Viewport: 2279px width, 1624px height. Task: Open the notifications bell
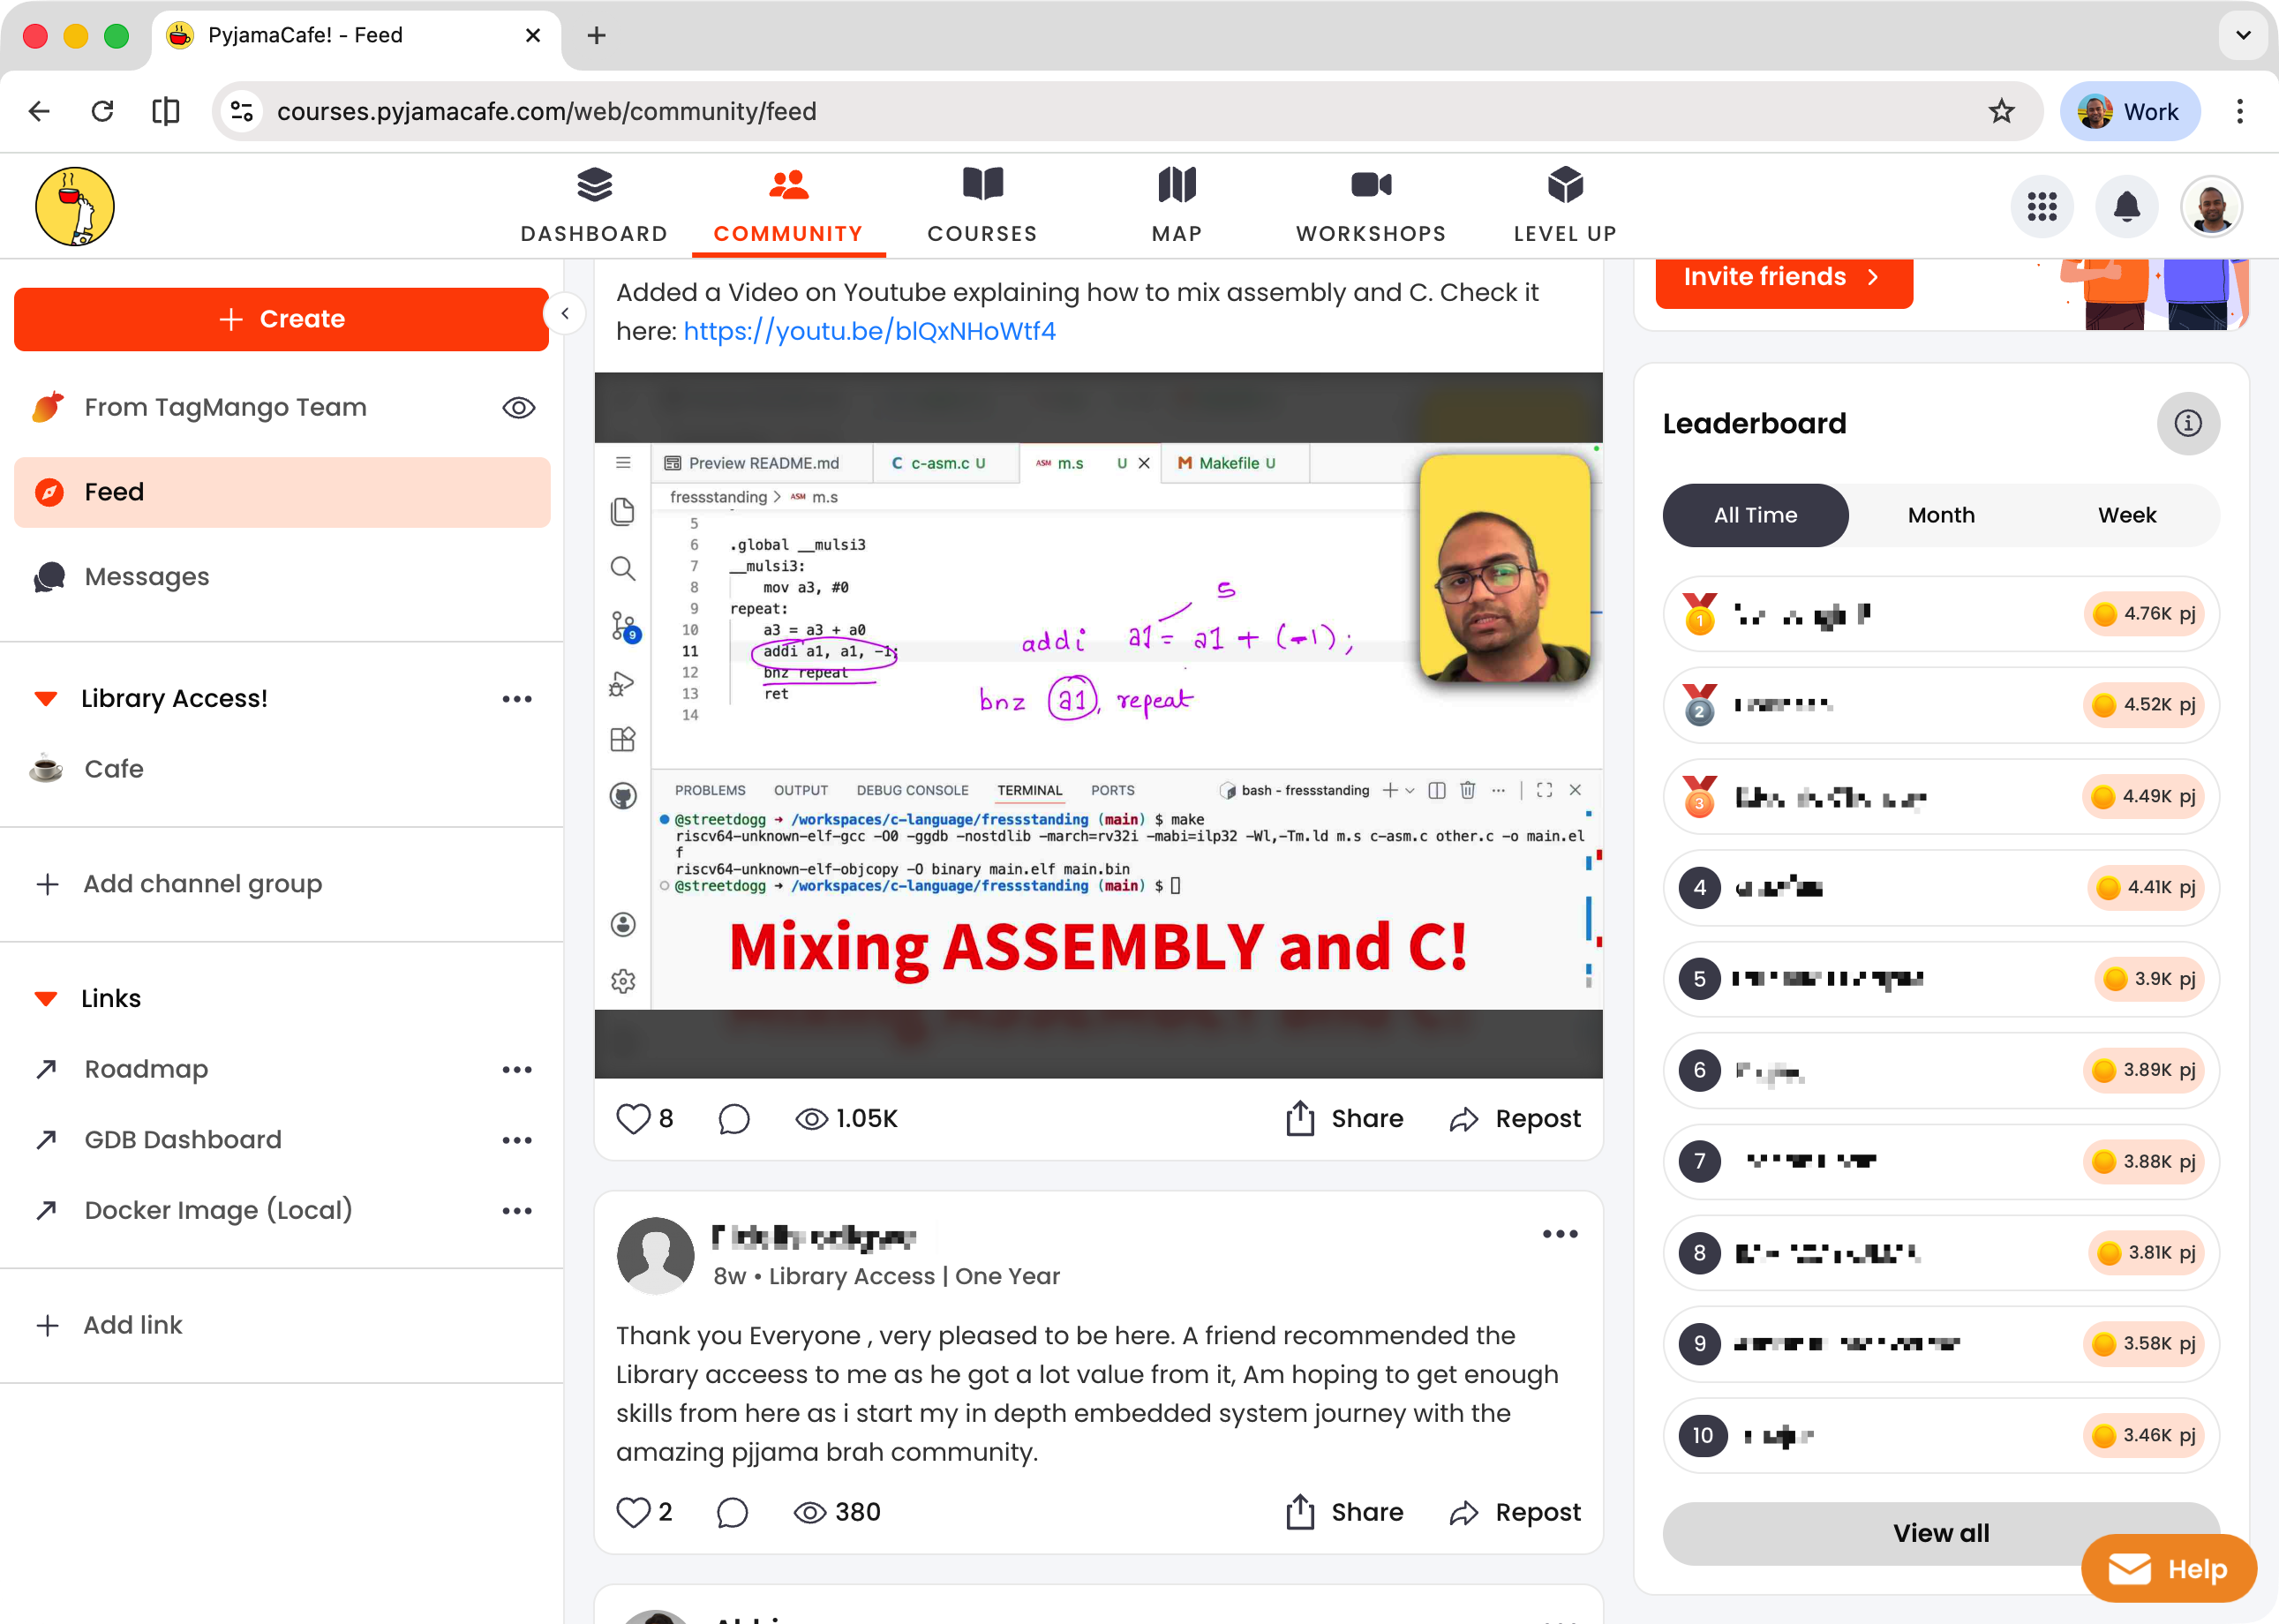pos(2126,207)
